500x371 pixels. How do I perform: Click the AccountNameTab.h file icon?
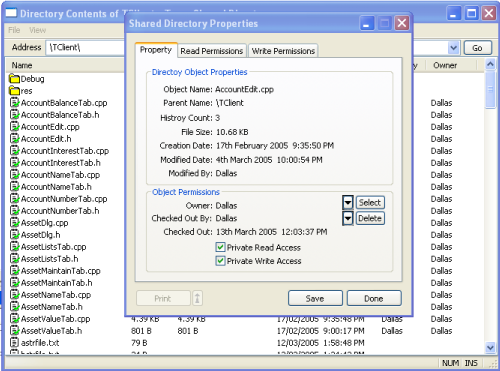pos(15,187)
